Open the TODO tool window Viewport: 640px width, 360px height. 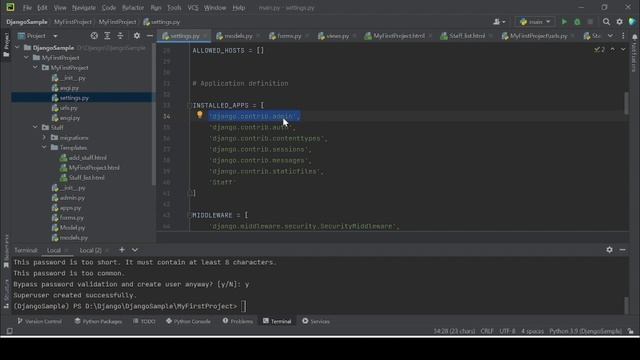click(x=144, y=321)
